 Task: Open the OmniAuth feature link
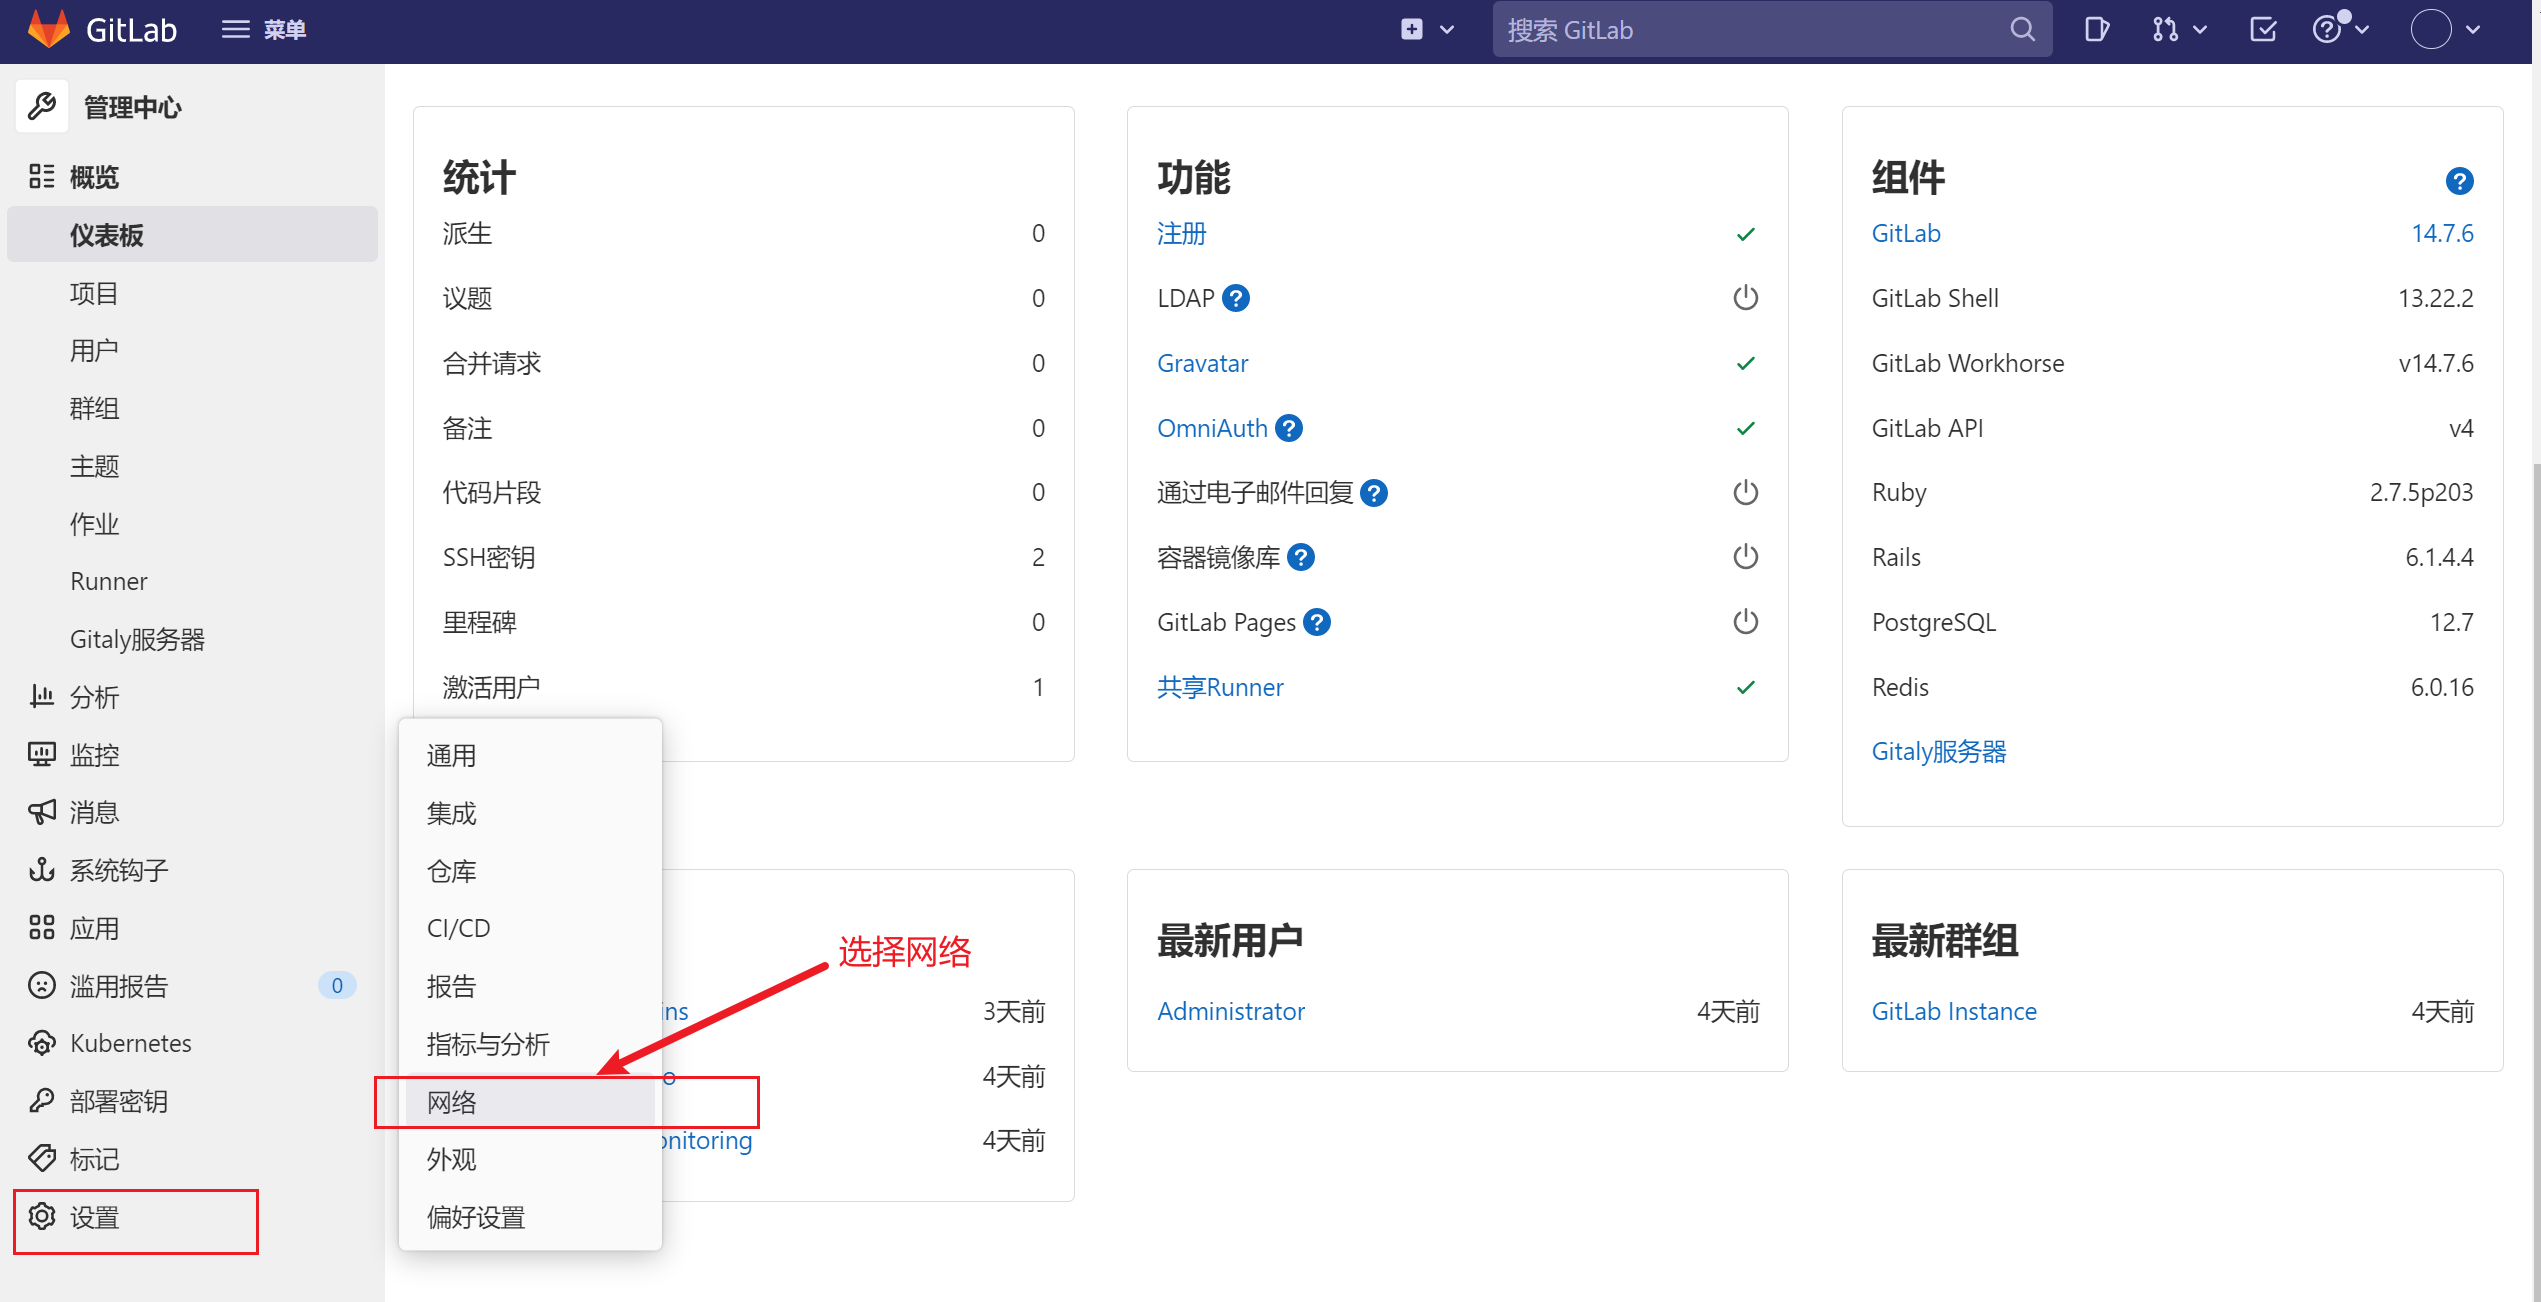[1212, 428]
